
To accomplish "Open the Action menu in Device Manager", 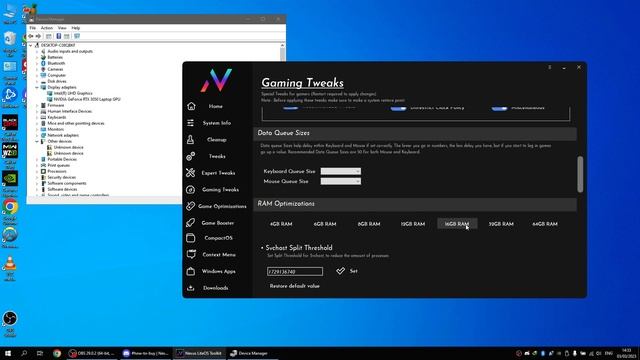I will pyautogui.click(x=47, y=28).
